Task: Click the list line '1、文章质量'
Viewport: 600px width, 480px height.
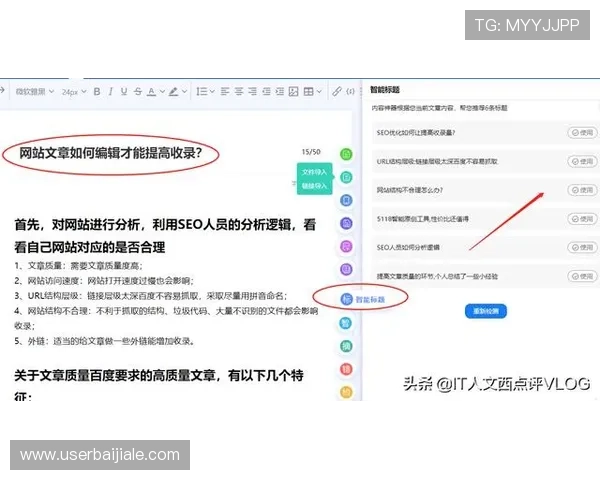Action: click(78, 266)
